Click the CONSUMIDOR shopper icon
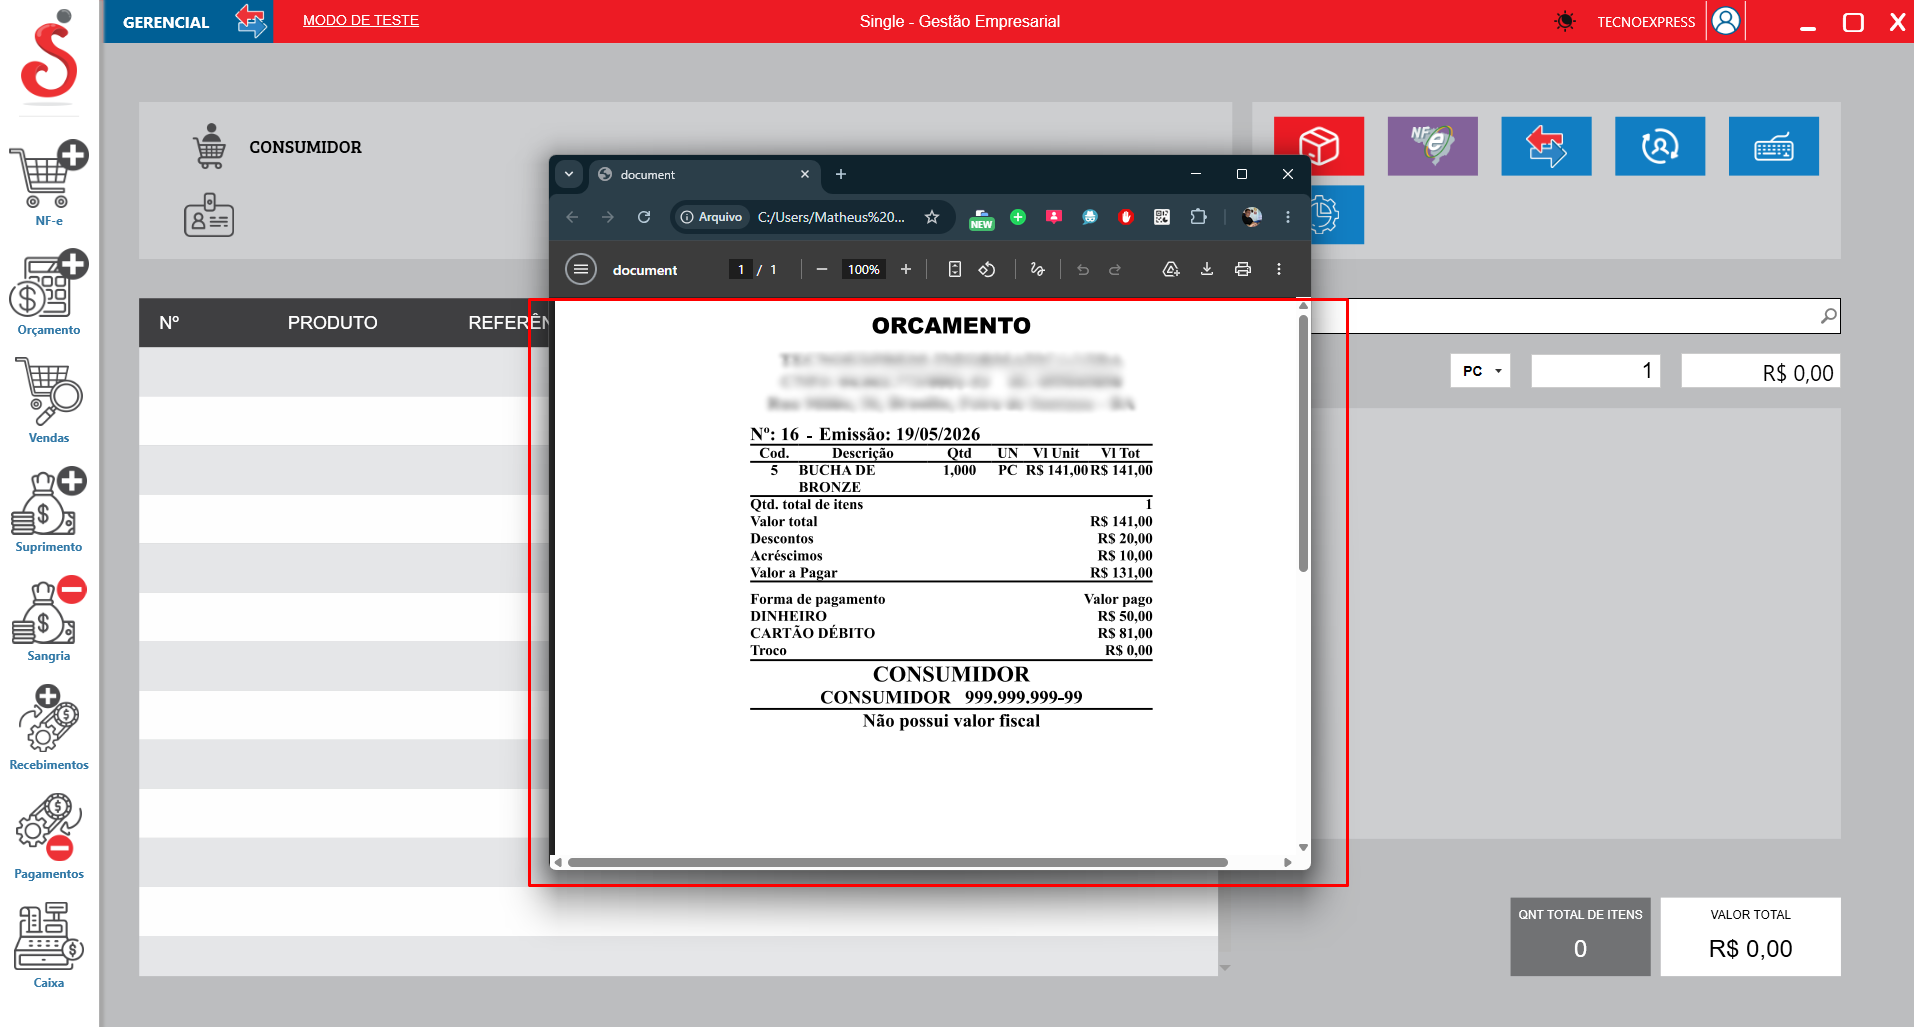Viewport: 1914px width, 1027px height. [x=210, y=146]
